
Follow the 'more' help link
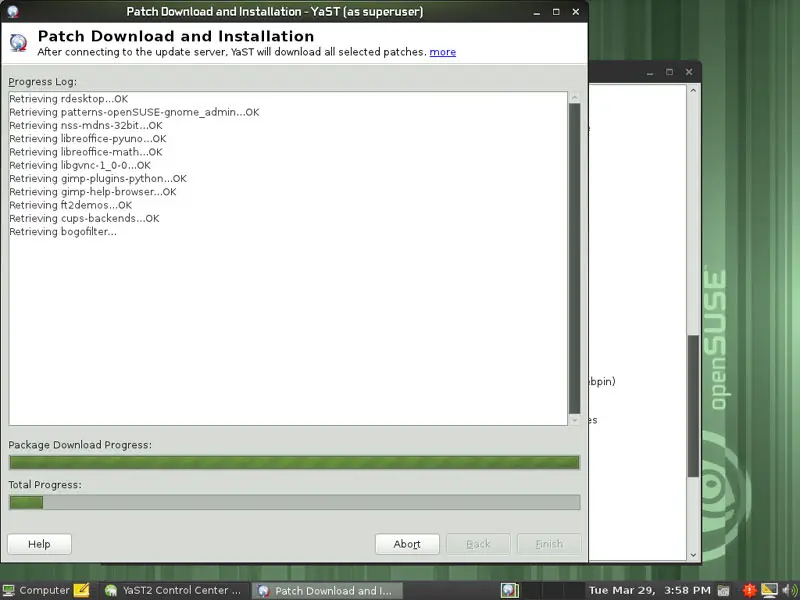coord(442,52)
